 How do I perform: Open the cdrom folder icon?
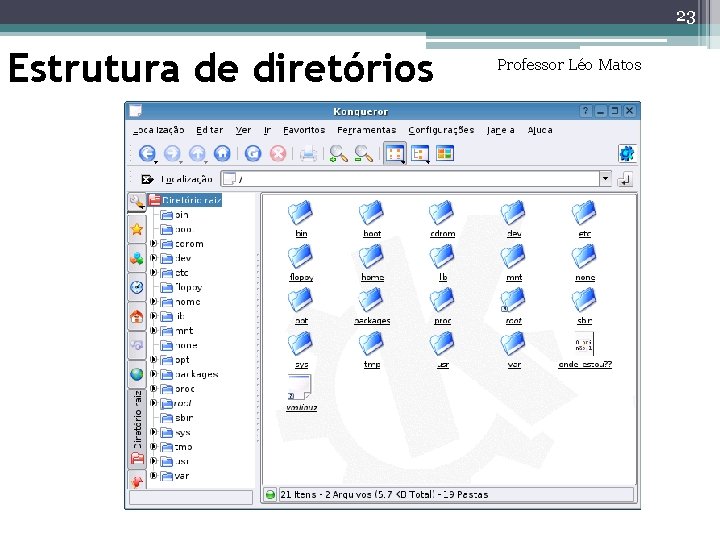[442, 219]
